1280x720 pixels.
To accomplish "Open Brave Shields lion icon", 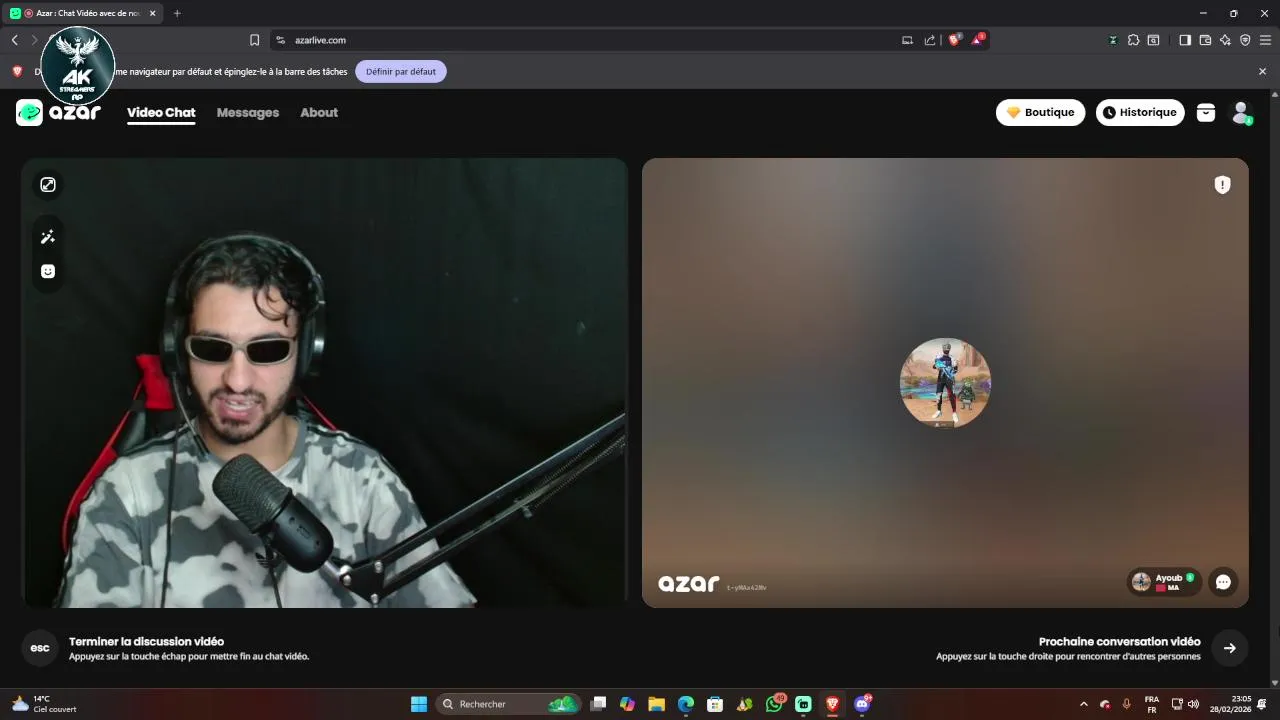I will click(954, 40).
